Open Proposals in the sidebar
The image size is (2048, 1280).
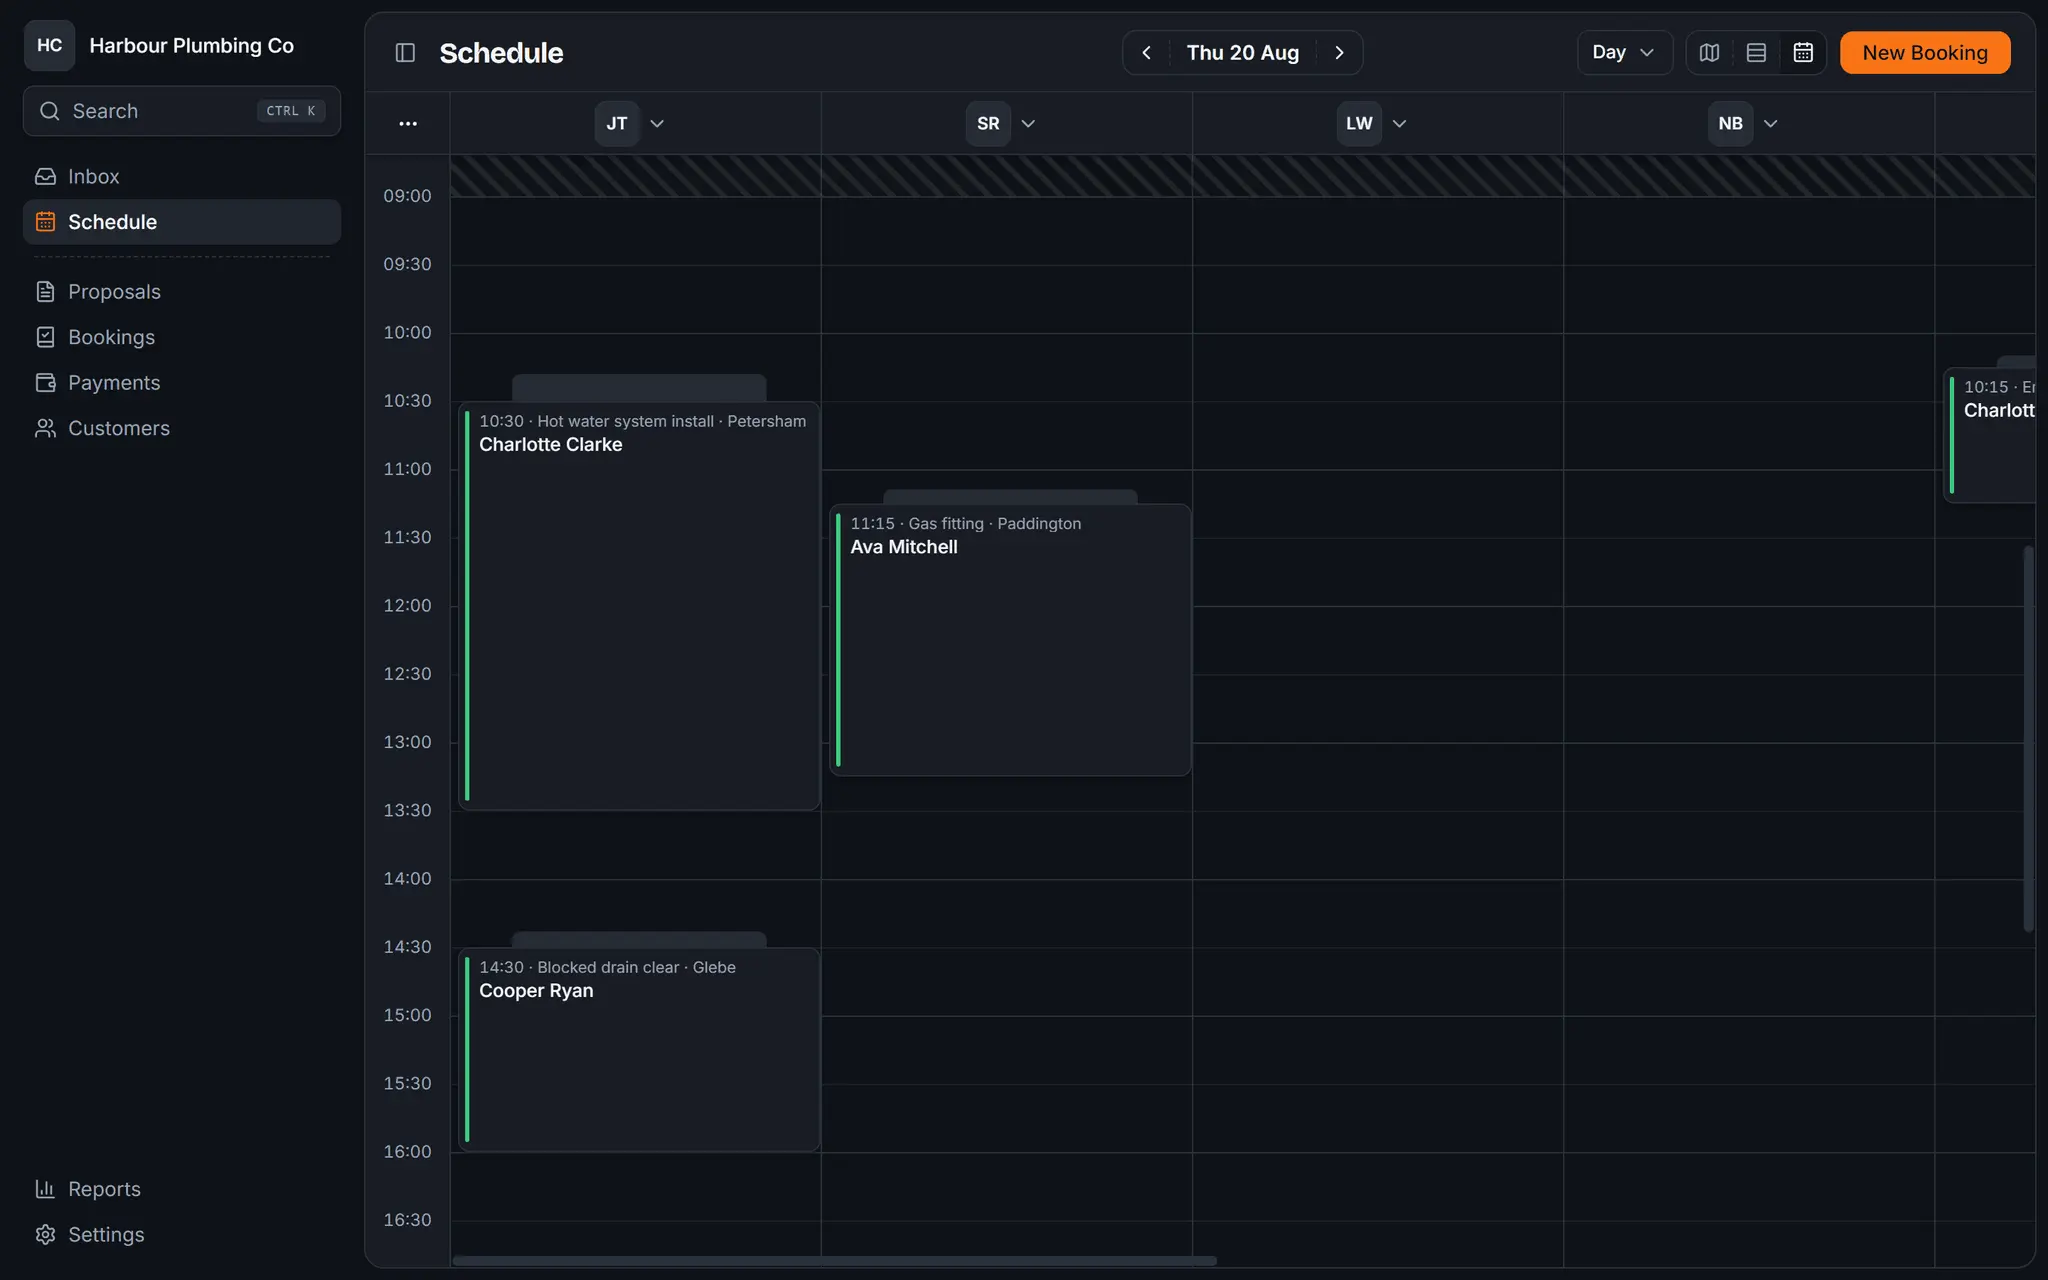(x=182, y=292)
